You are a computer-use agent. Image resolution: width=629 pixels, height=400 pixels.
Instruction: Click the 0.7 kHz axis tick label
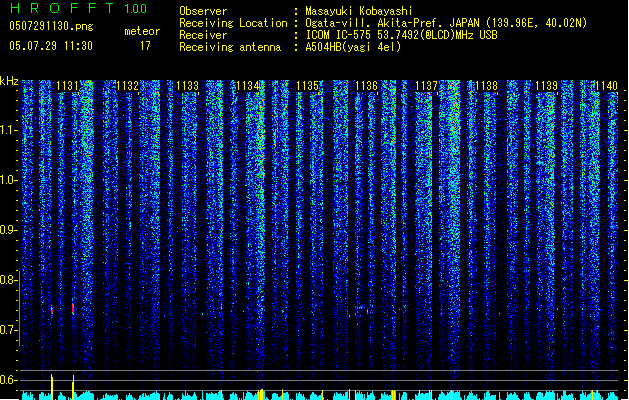8,330
